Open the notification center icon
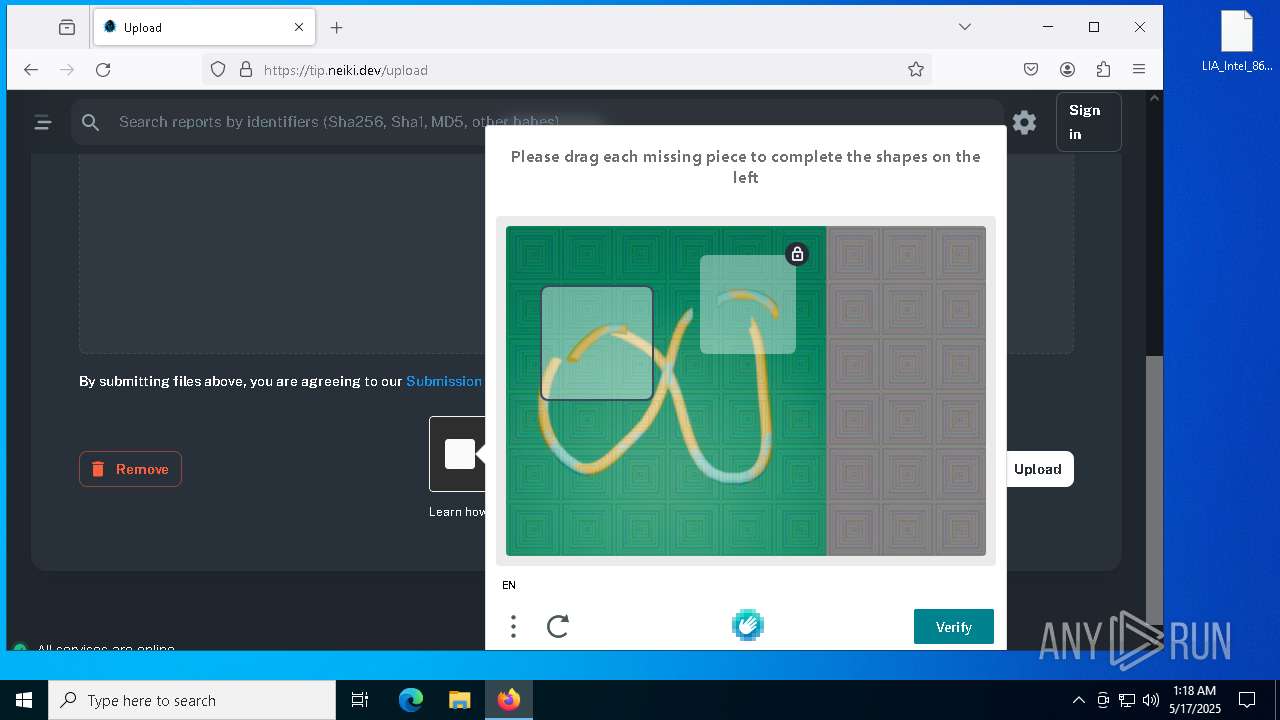Screen dimensions: 1280x720 click(1247, 700)
